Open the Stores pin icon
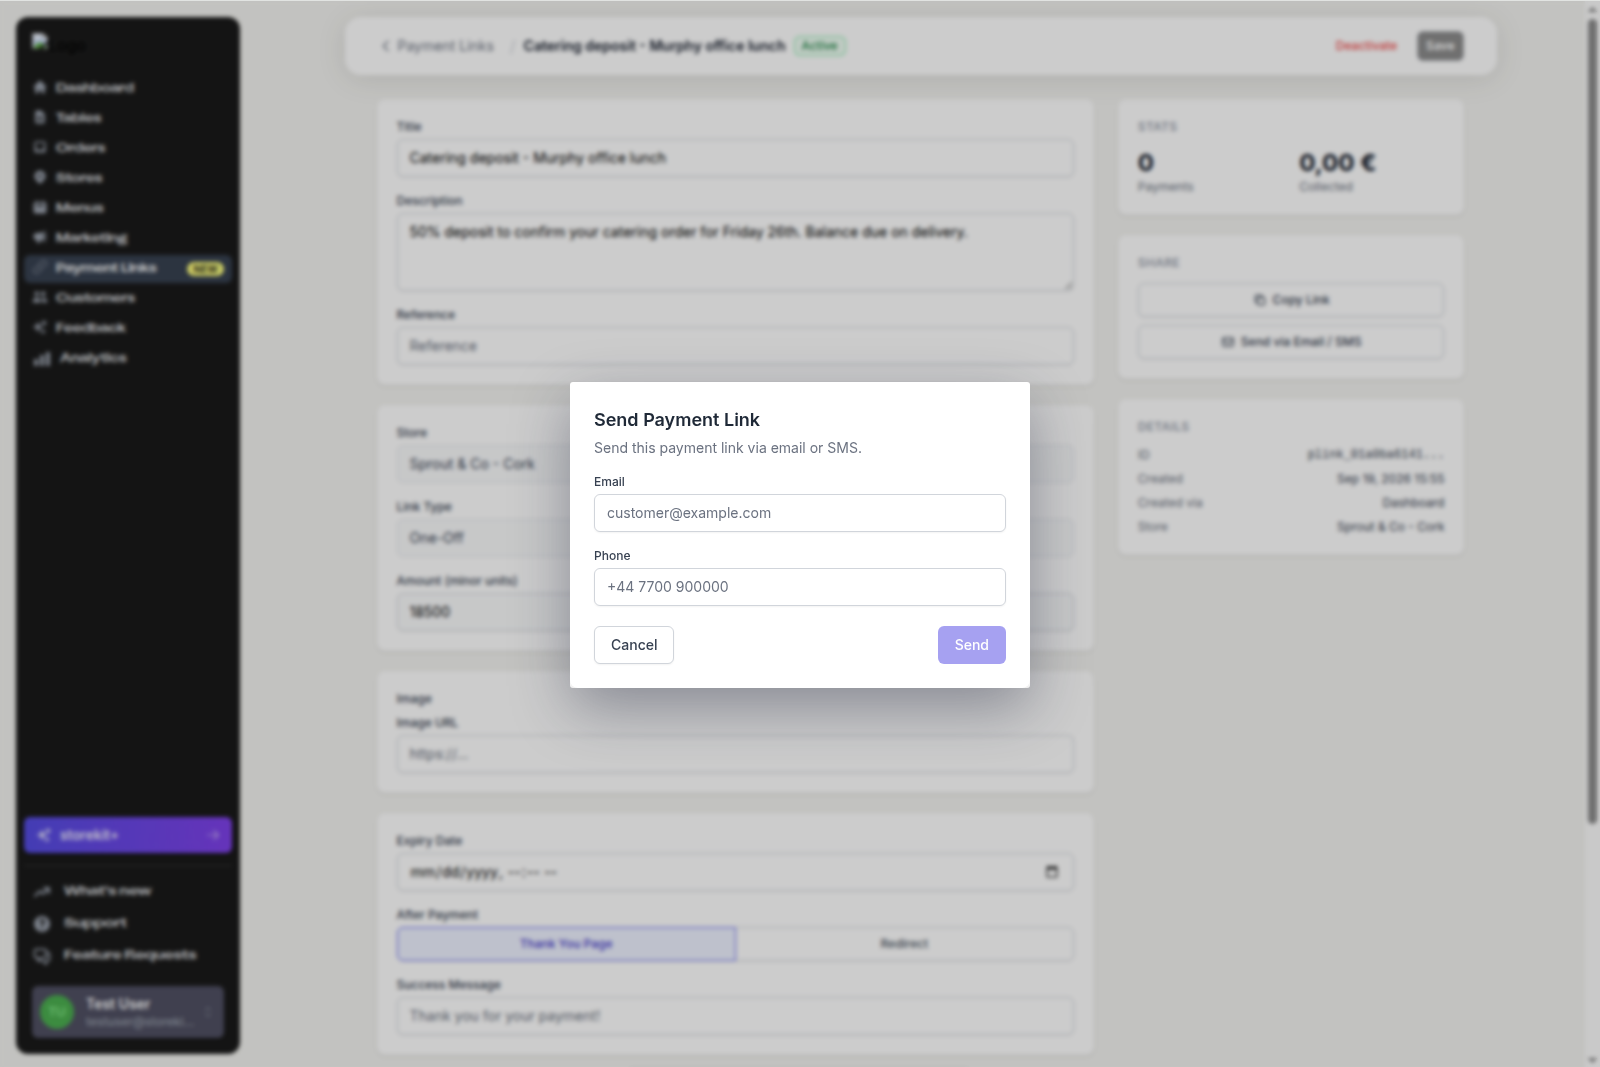 [x=40, y=178]
